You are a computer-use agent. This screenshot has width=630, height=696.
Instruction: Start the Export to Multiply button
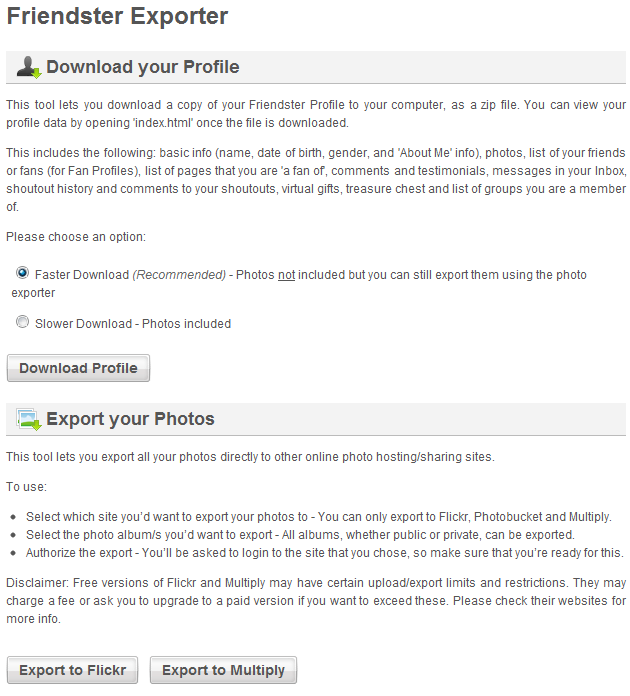pyautogui.click(x=223, y=670)
